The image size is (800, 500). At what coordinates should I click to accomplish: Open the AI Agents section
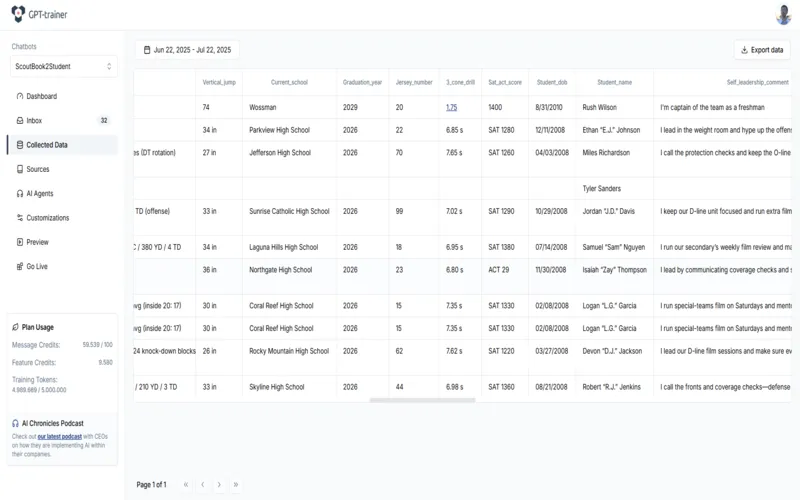coord(62,193)
